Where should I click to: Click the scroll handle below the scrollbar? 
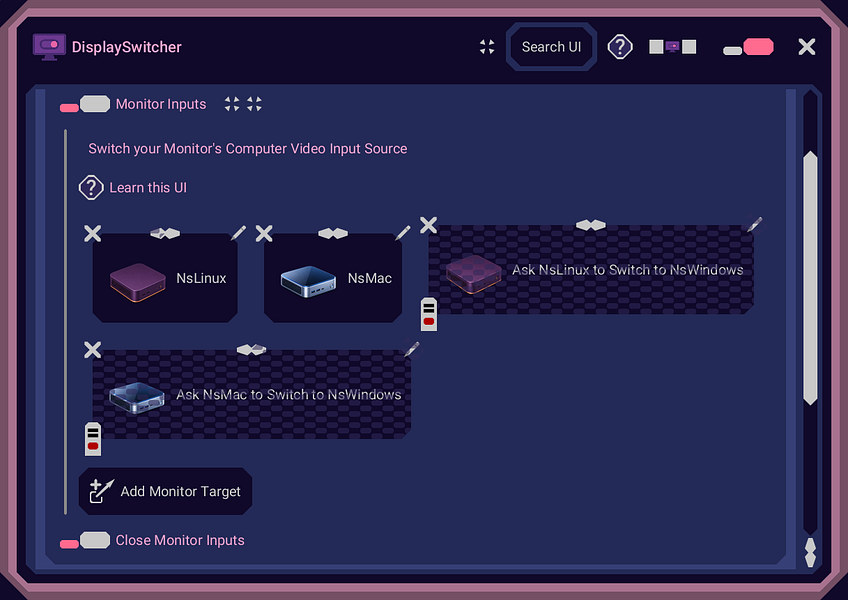tap(810, 552)
